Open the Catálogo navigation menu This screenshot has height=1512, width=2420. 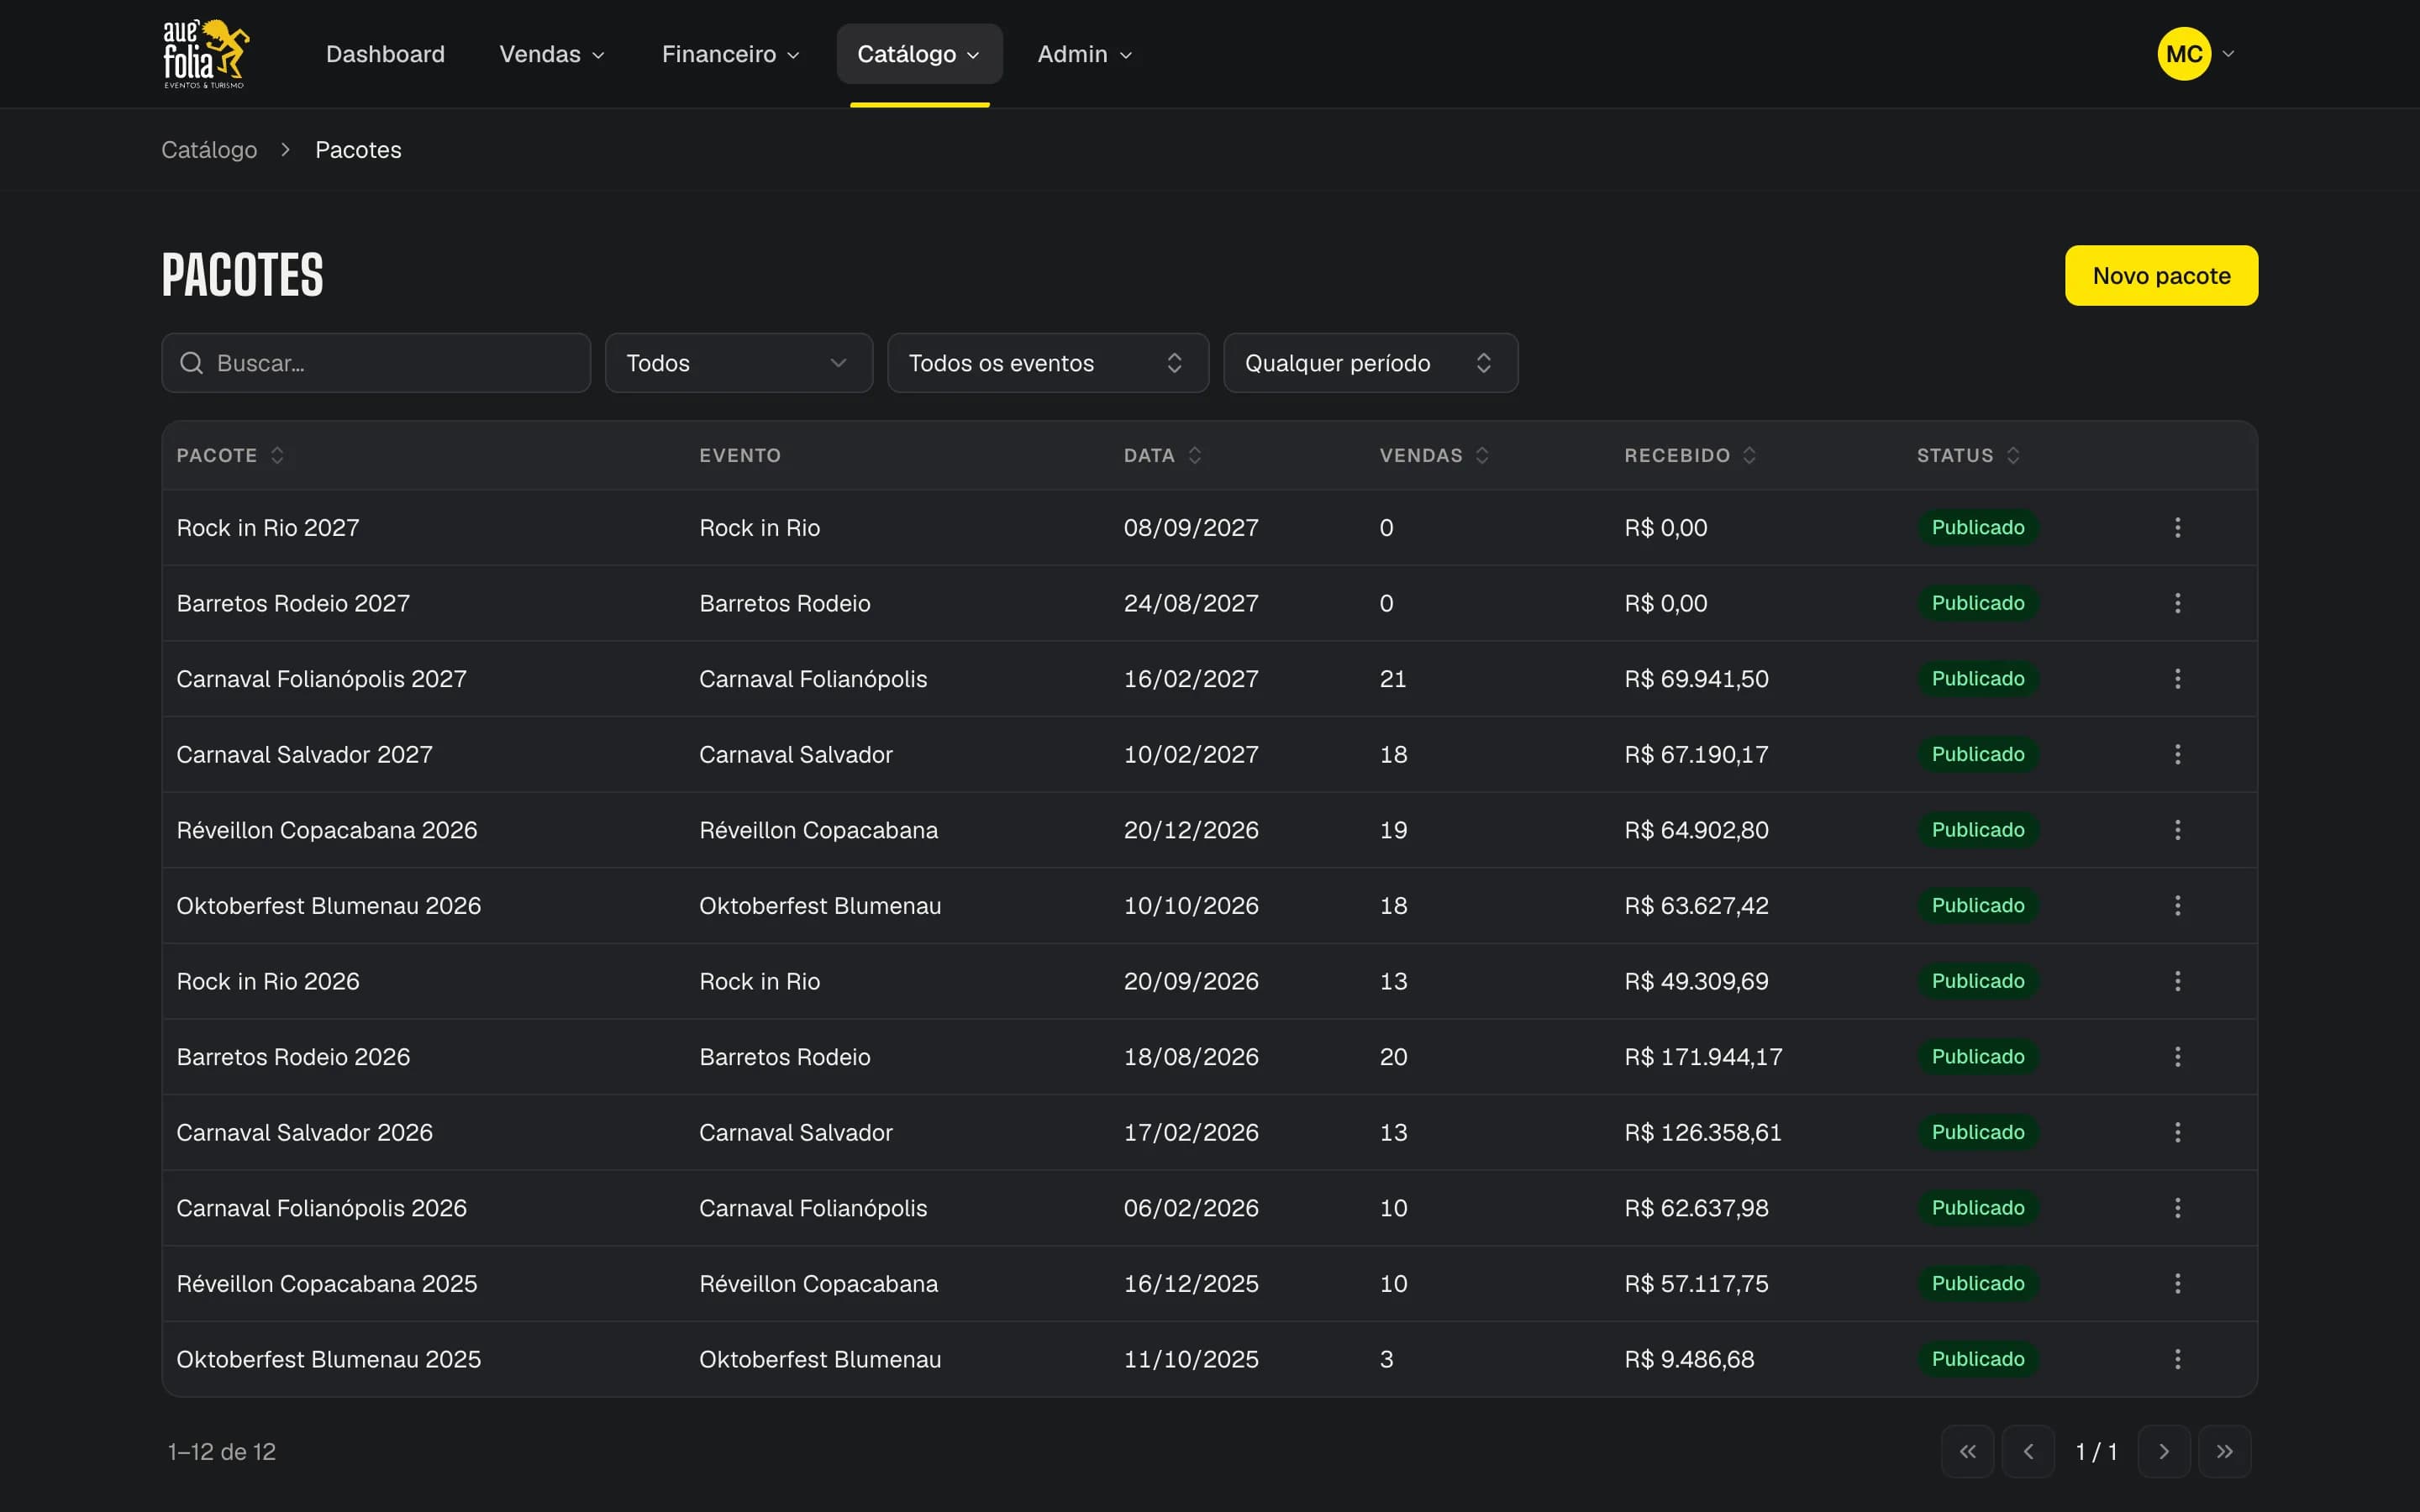coord(919,54)
